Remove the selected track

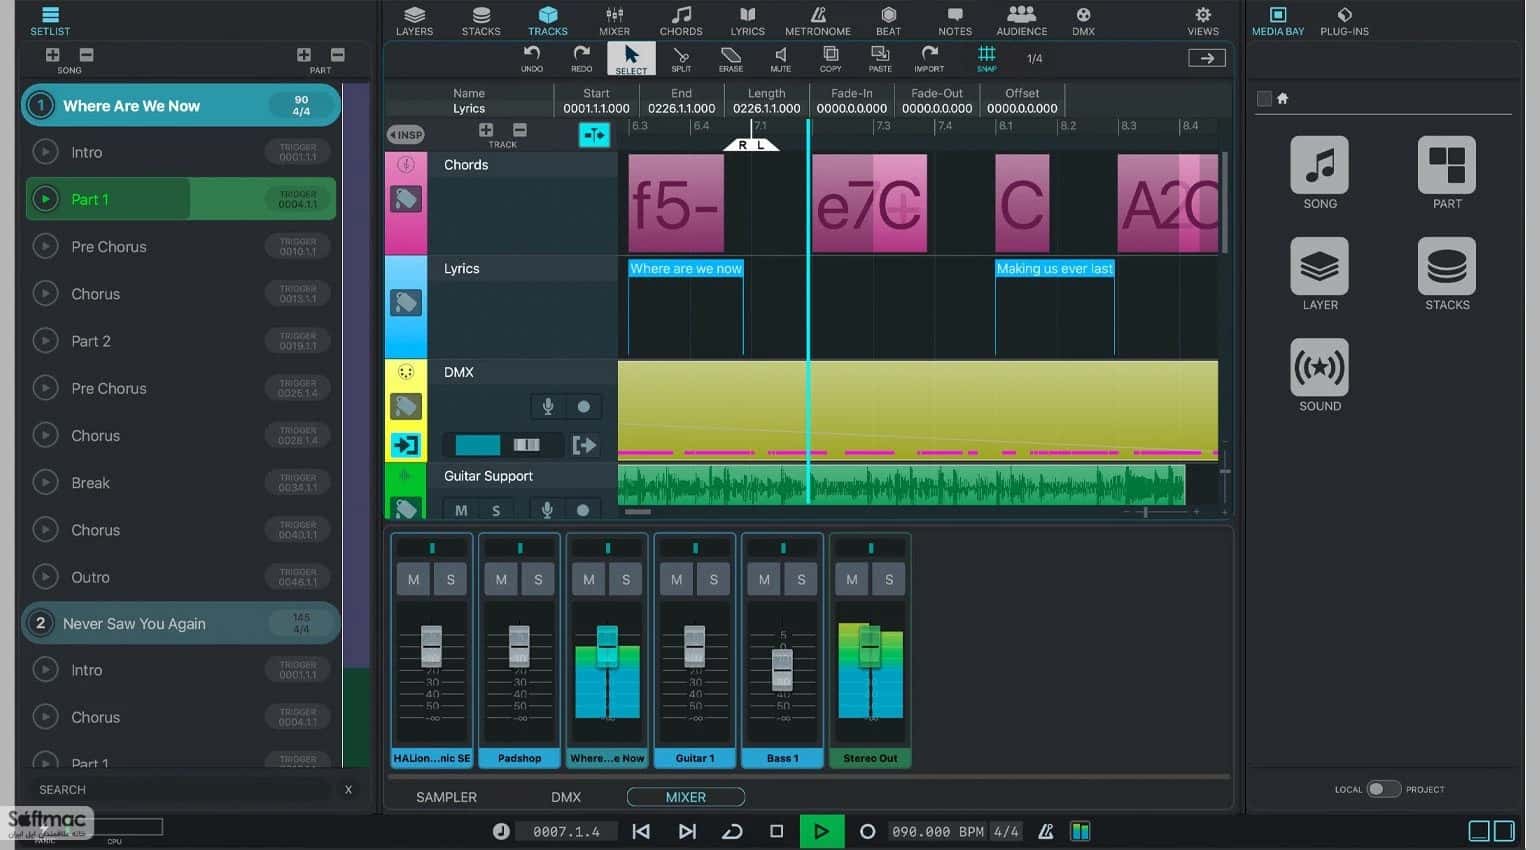pos(520,130)
